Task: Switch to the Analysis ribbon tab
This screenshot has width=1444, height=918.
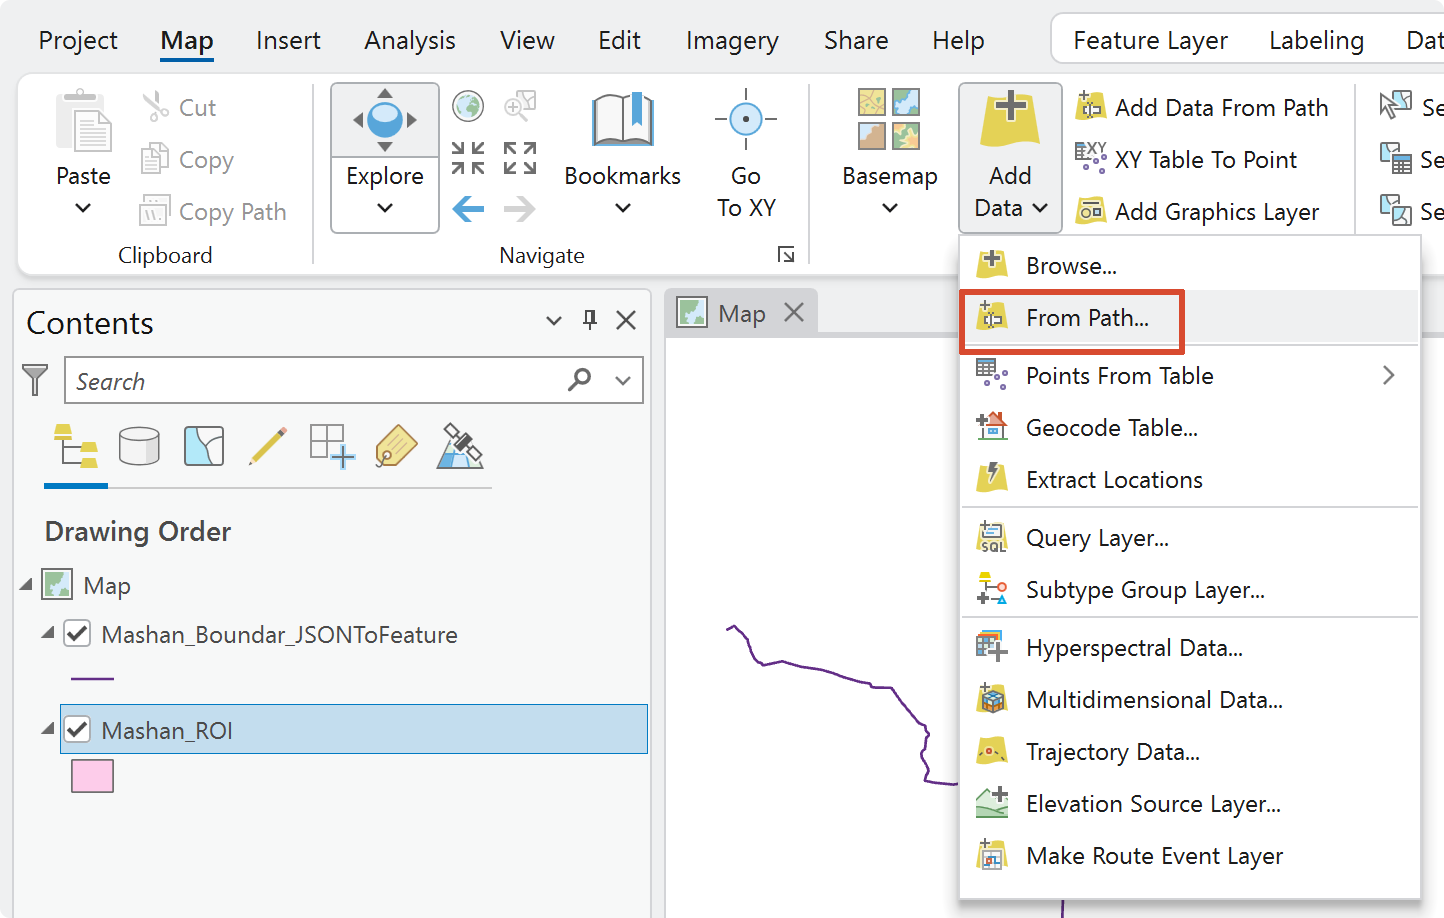Action: [x=410, y=40]
